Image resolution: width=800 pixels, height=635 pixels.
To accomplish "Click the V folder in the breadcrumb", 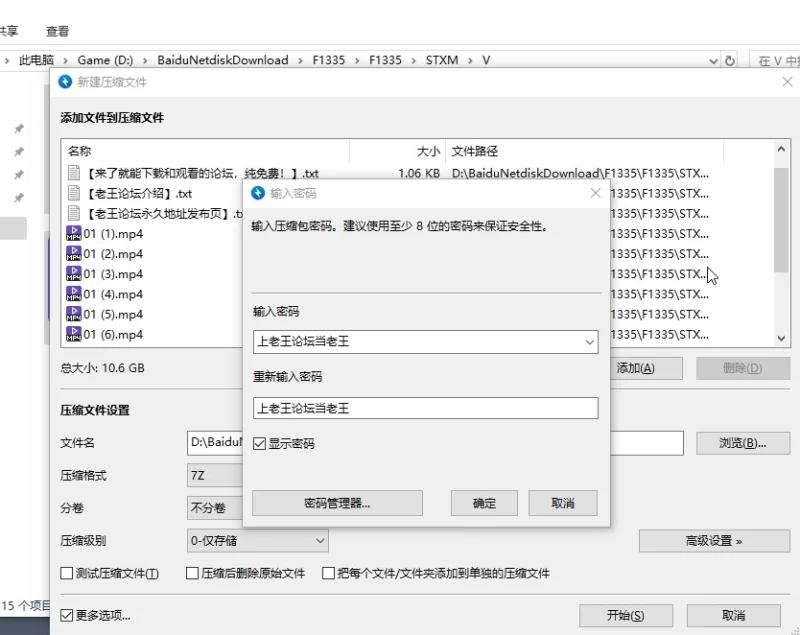I will pyautogui.click(x=486, y=60).
